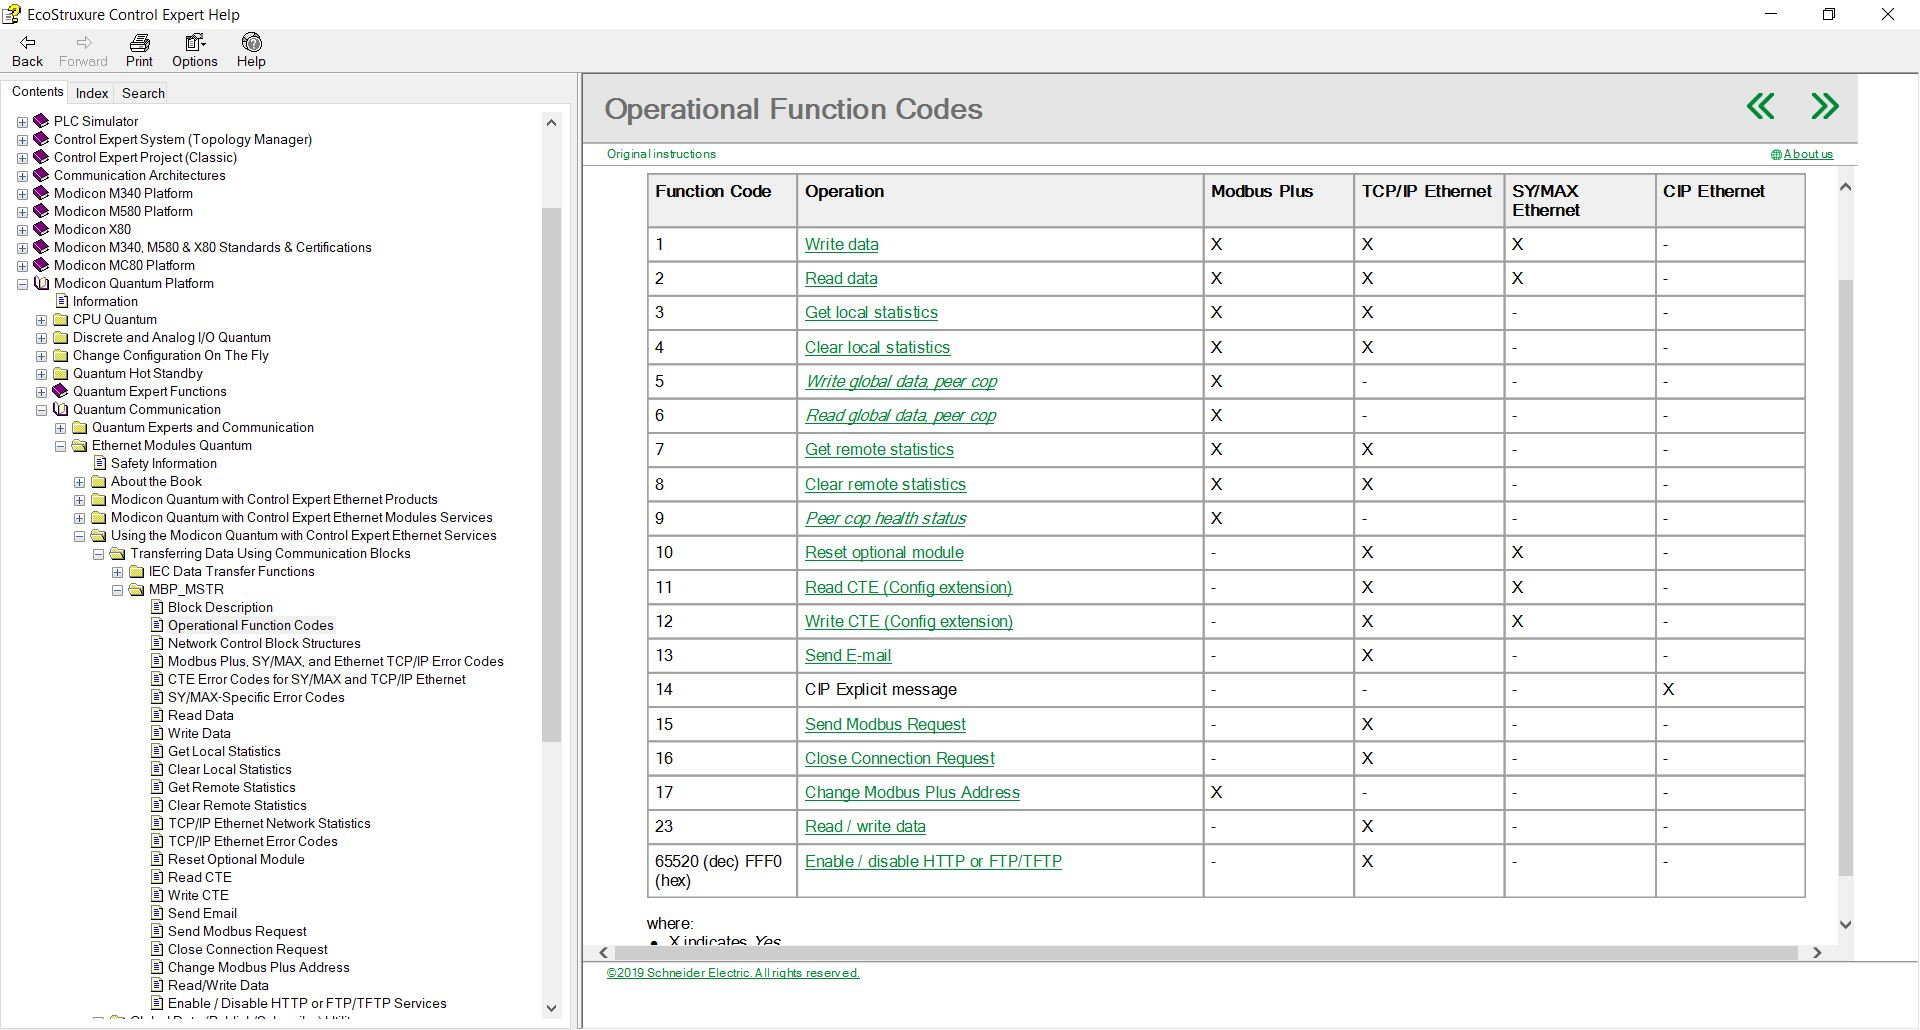Collapse the MBP_MSTR folder
Screen dimensions: 1920x1030
click(x=117, y=590)
